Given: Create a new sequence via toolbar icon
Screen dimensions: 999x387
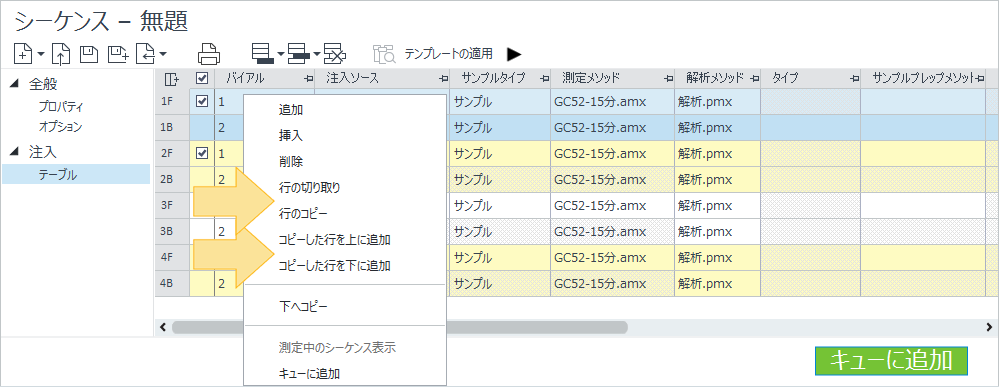Looking at the screenshot, I should pyautogui.click(x=24, y=54).
